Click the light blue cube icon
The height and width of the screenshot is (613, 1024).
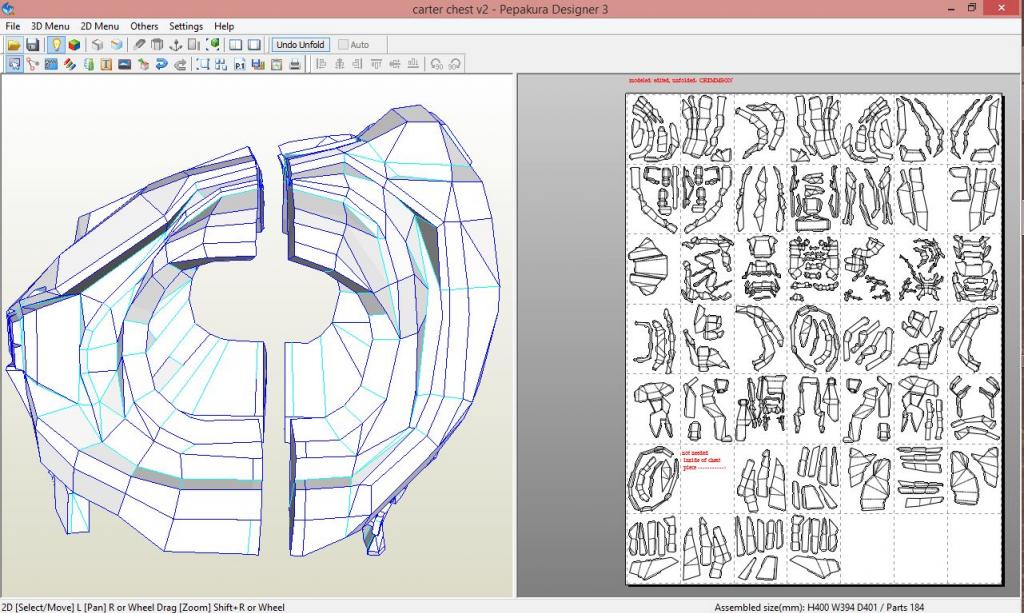[116, 44]
